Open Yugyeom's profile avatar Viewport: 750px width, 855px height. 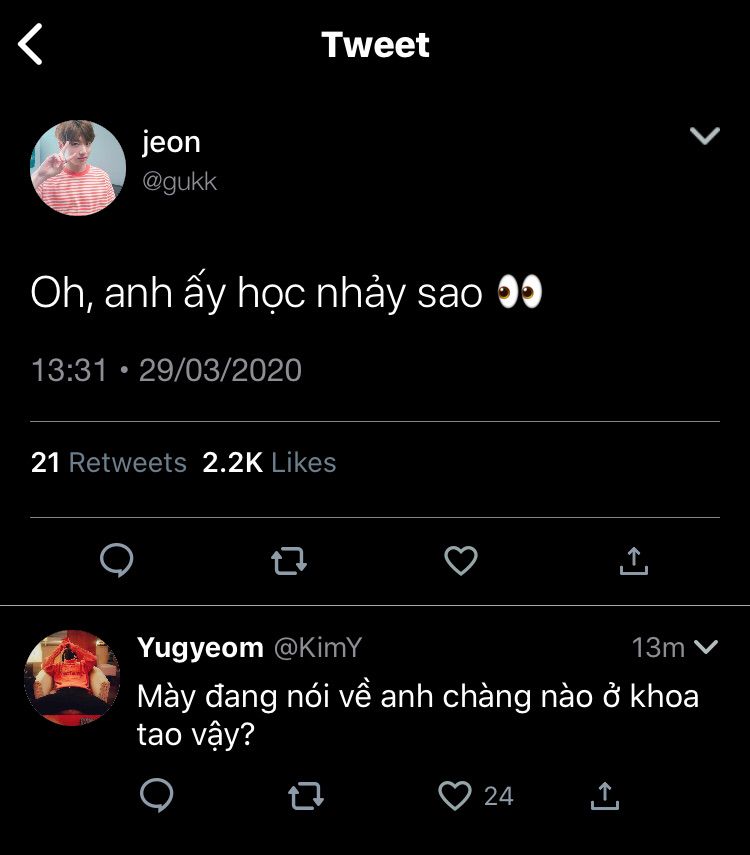[x=72, y=678]
